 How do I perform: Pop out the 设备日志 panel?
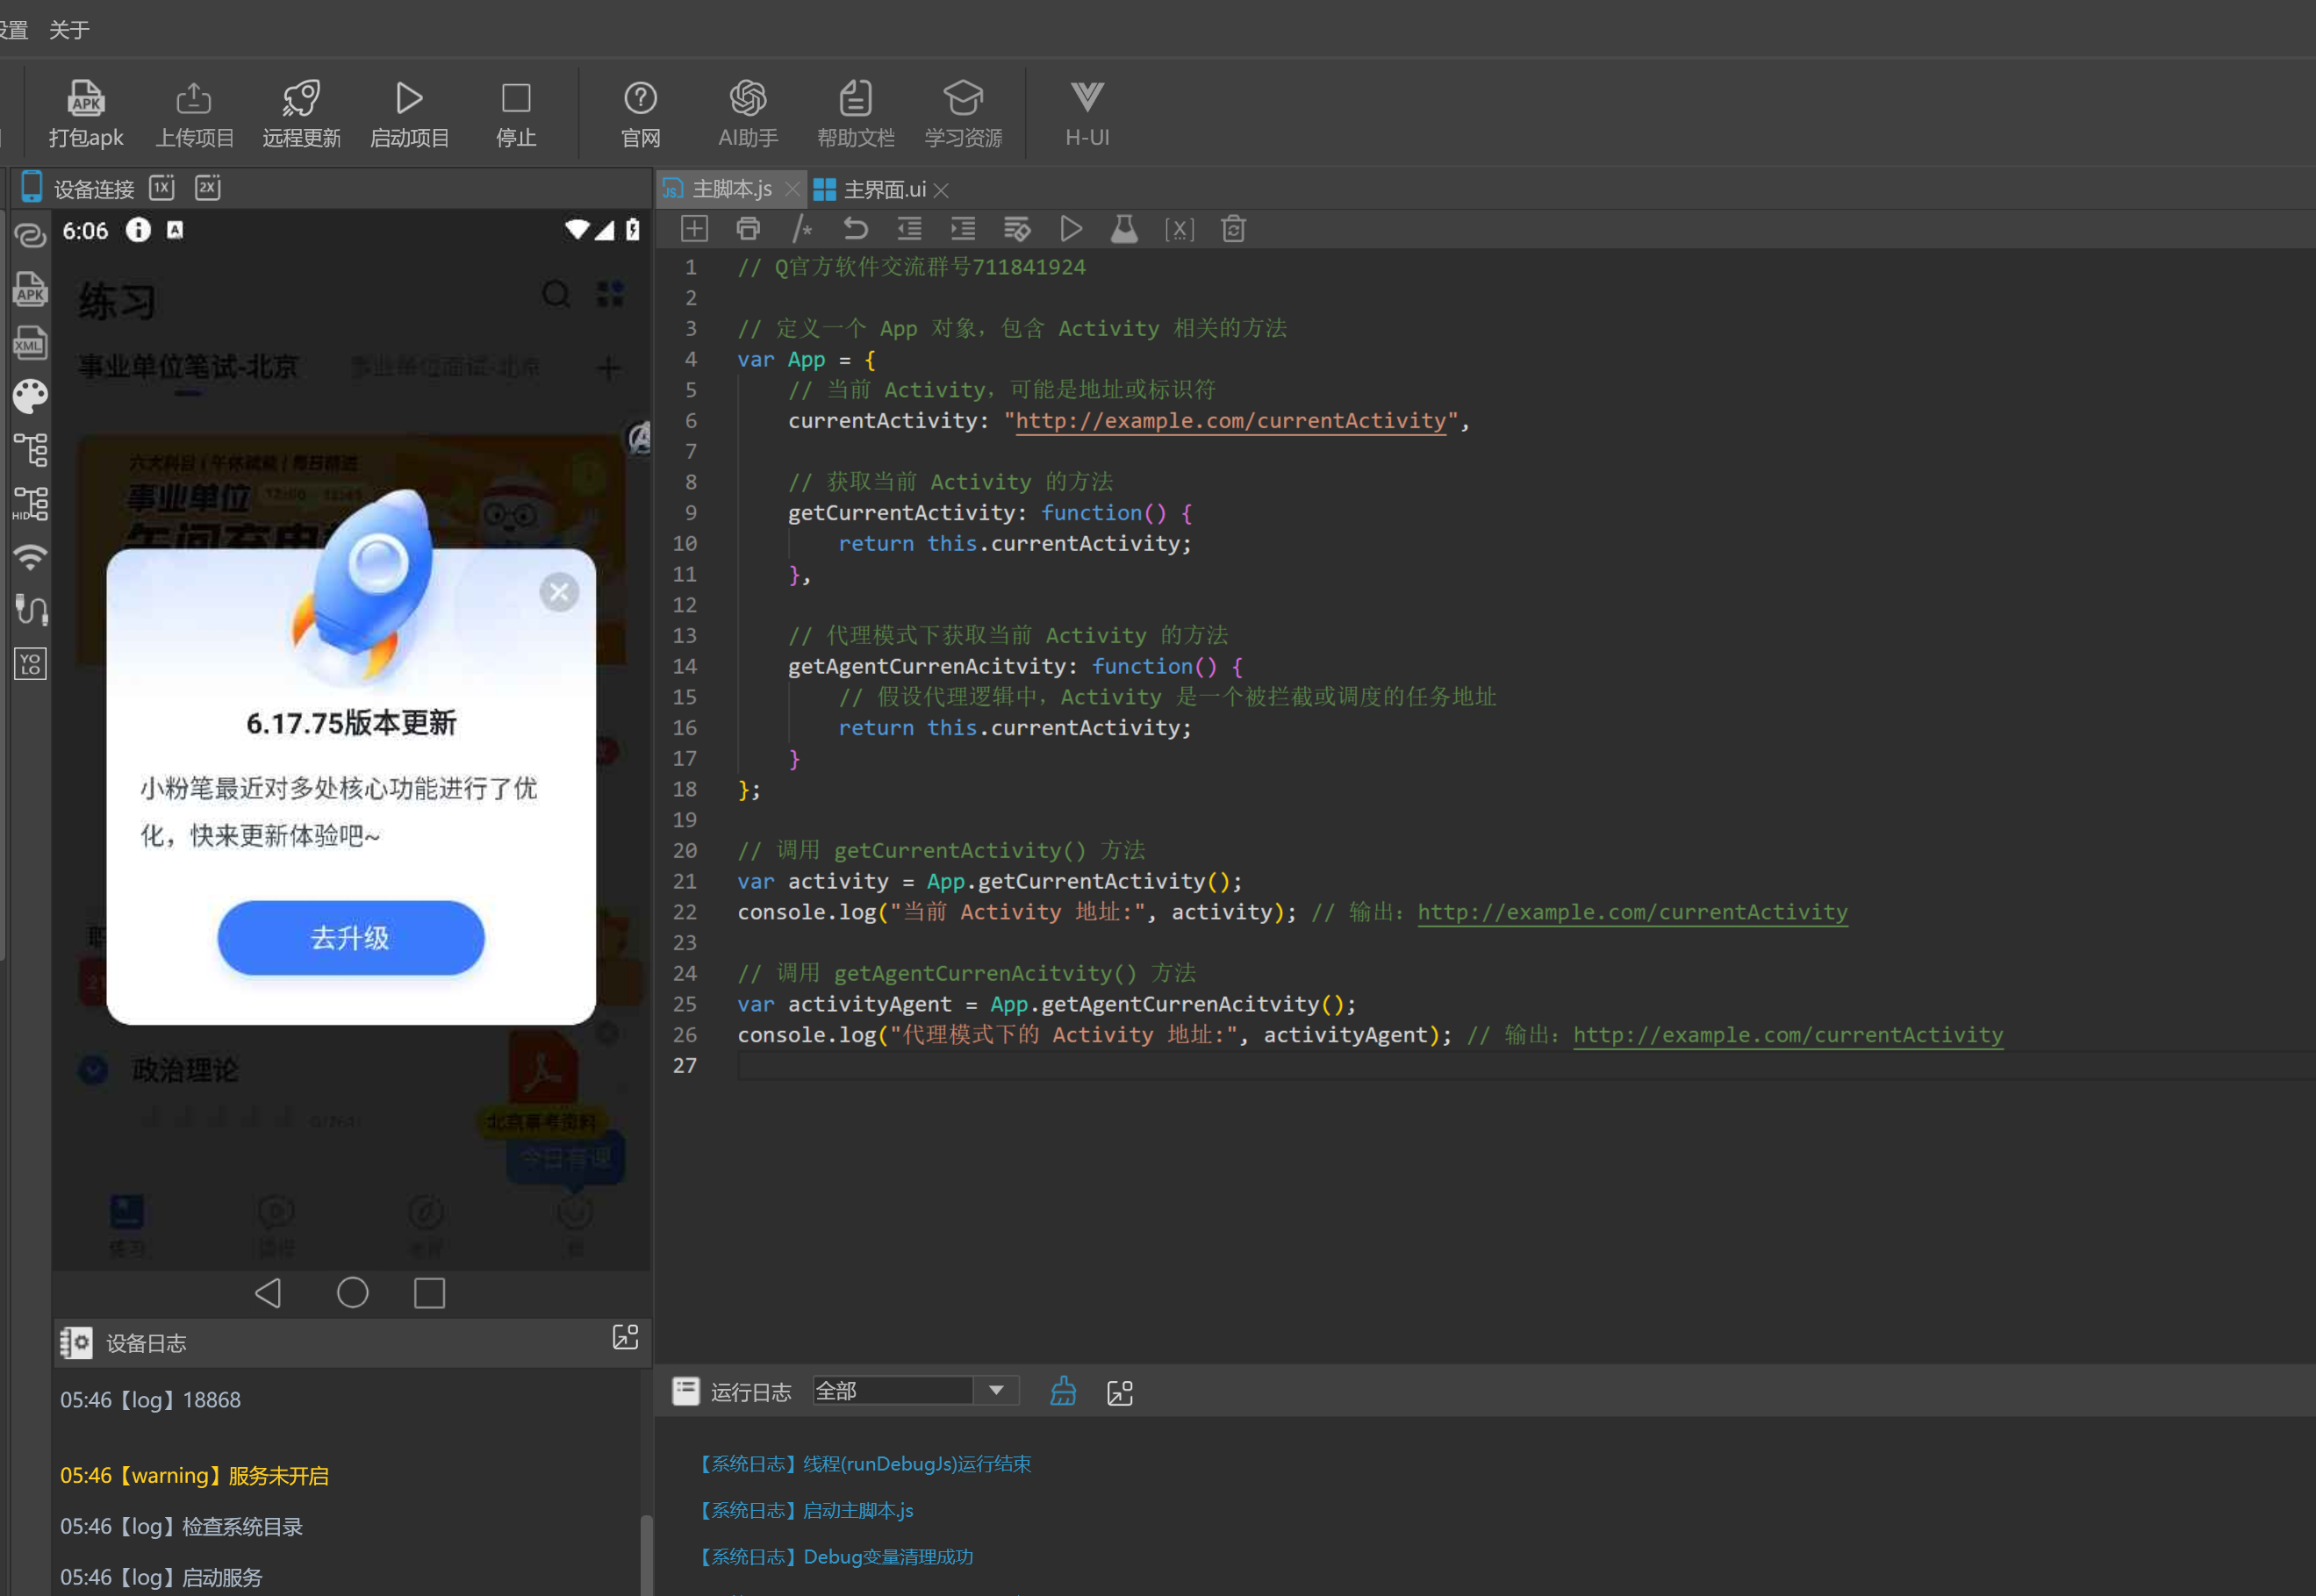click(626, 1338)
